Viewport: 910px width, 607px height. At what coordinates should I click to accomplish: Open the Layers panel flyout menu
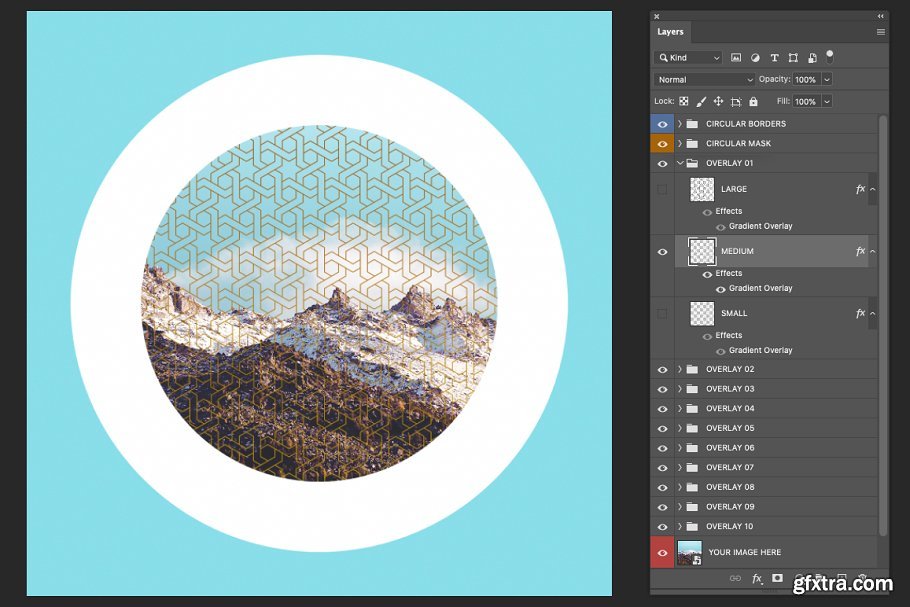881,32
